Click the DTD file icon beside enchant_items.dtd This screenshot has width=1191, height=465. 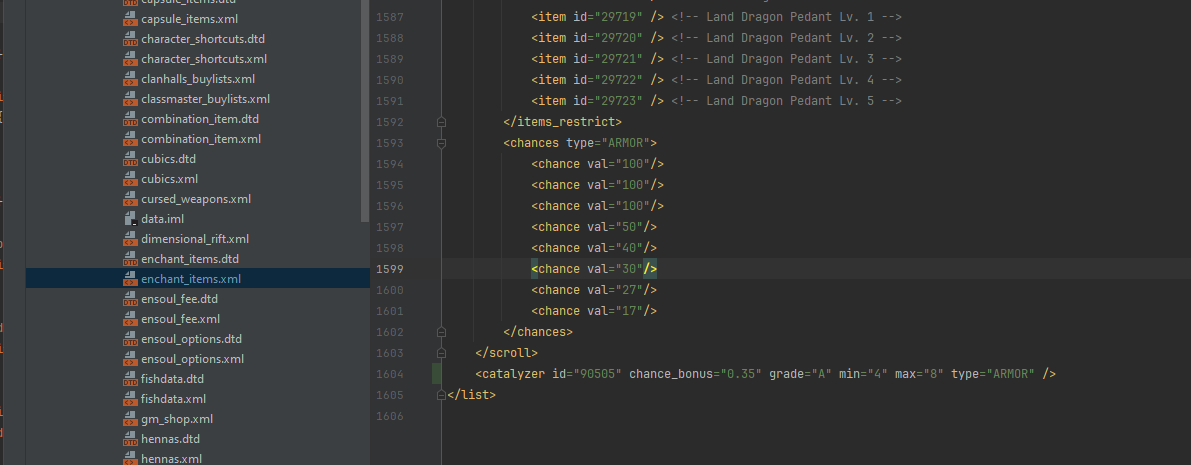coord(129,259)
